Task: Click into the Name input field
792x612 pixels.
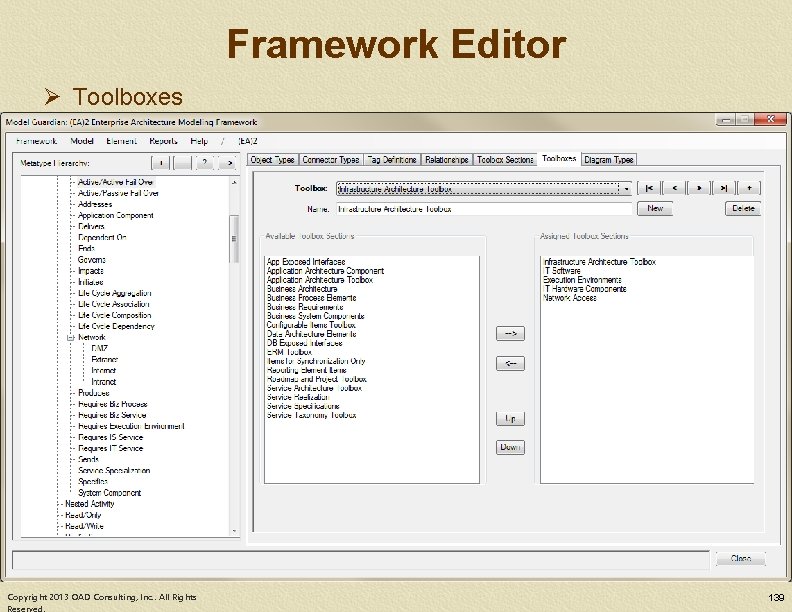Action: [x=484, y=209]
